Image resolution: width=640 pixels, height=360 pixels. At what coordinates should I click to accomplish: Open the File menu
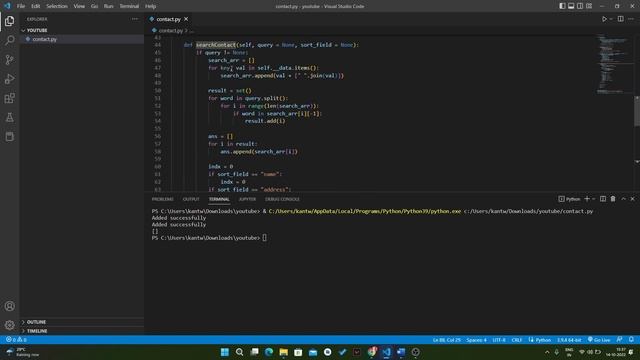click(x=21, y=6)
